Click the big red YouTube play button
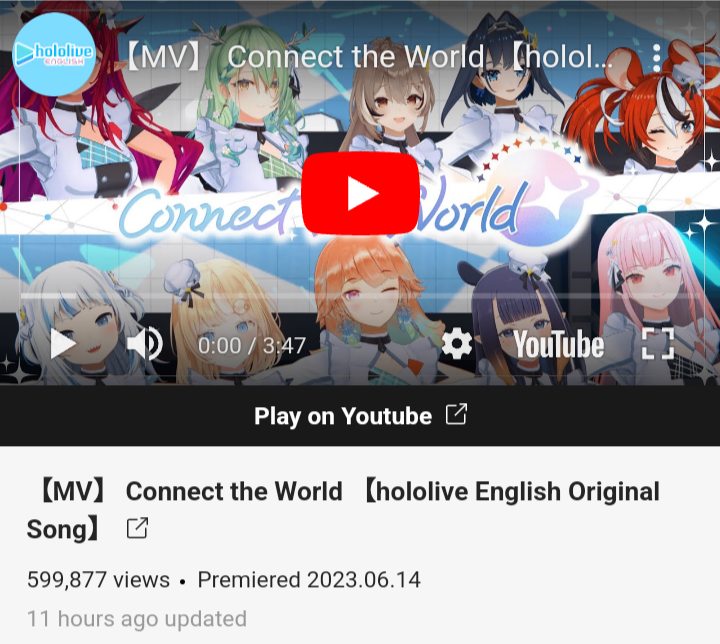Screen dimensions: 720x644 (360, 193)
